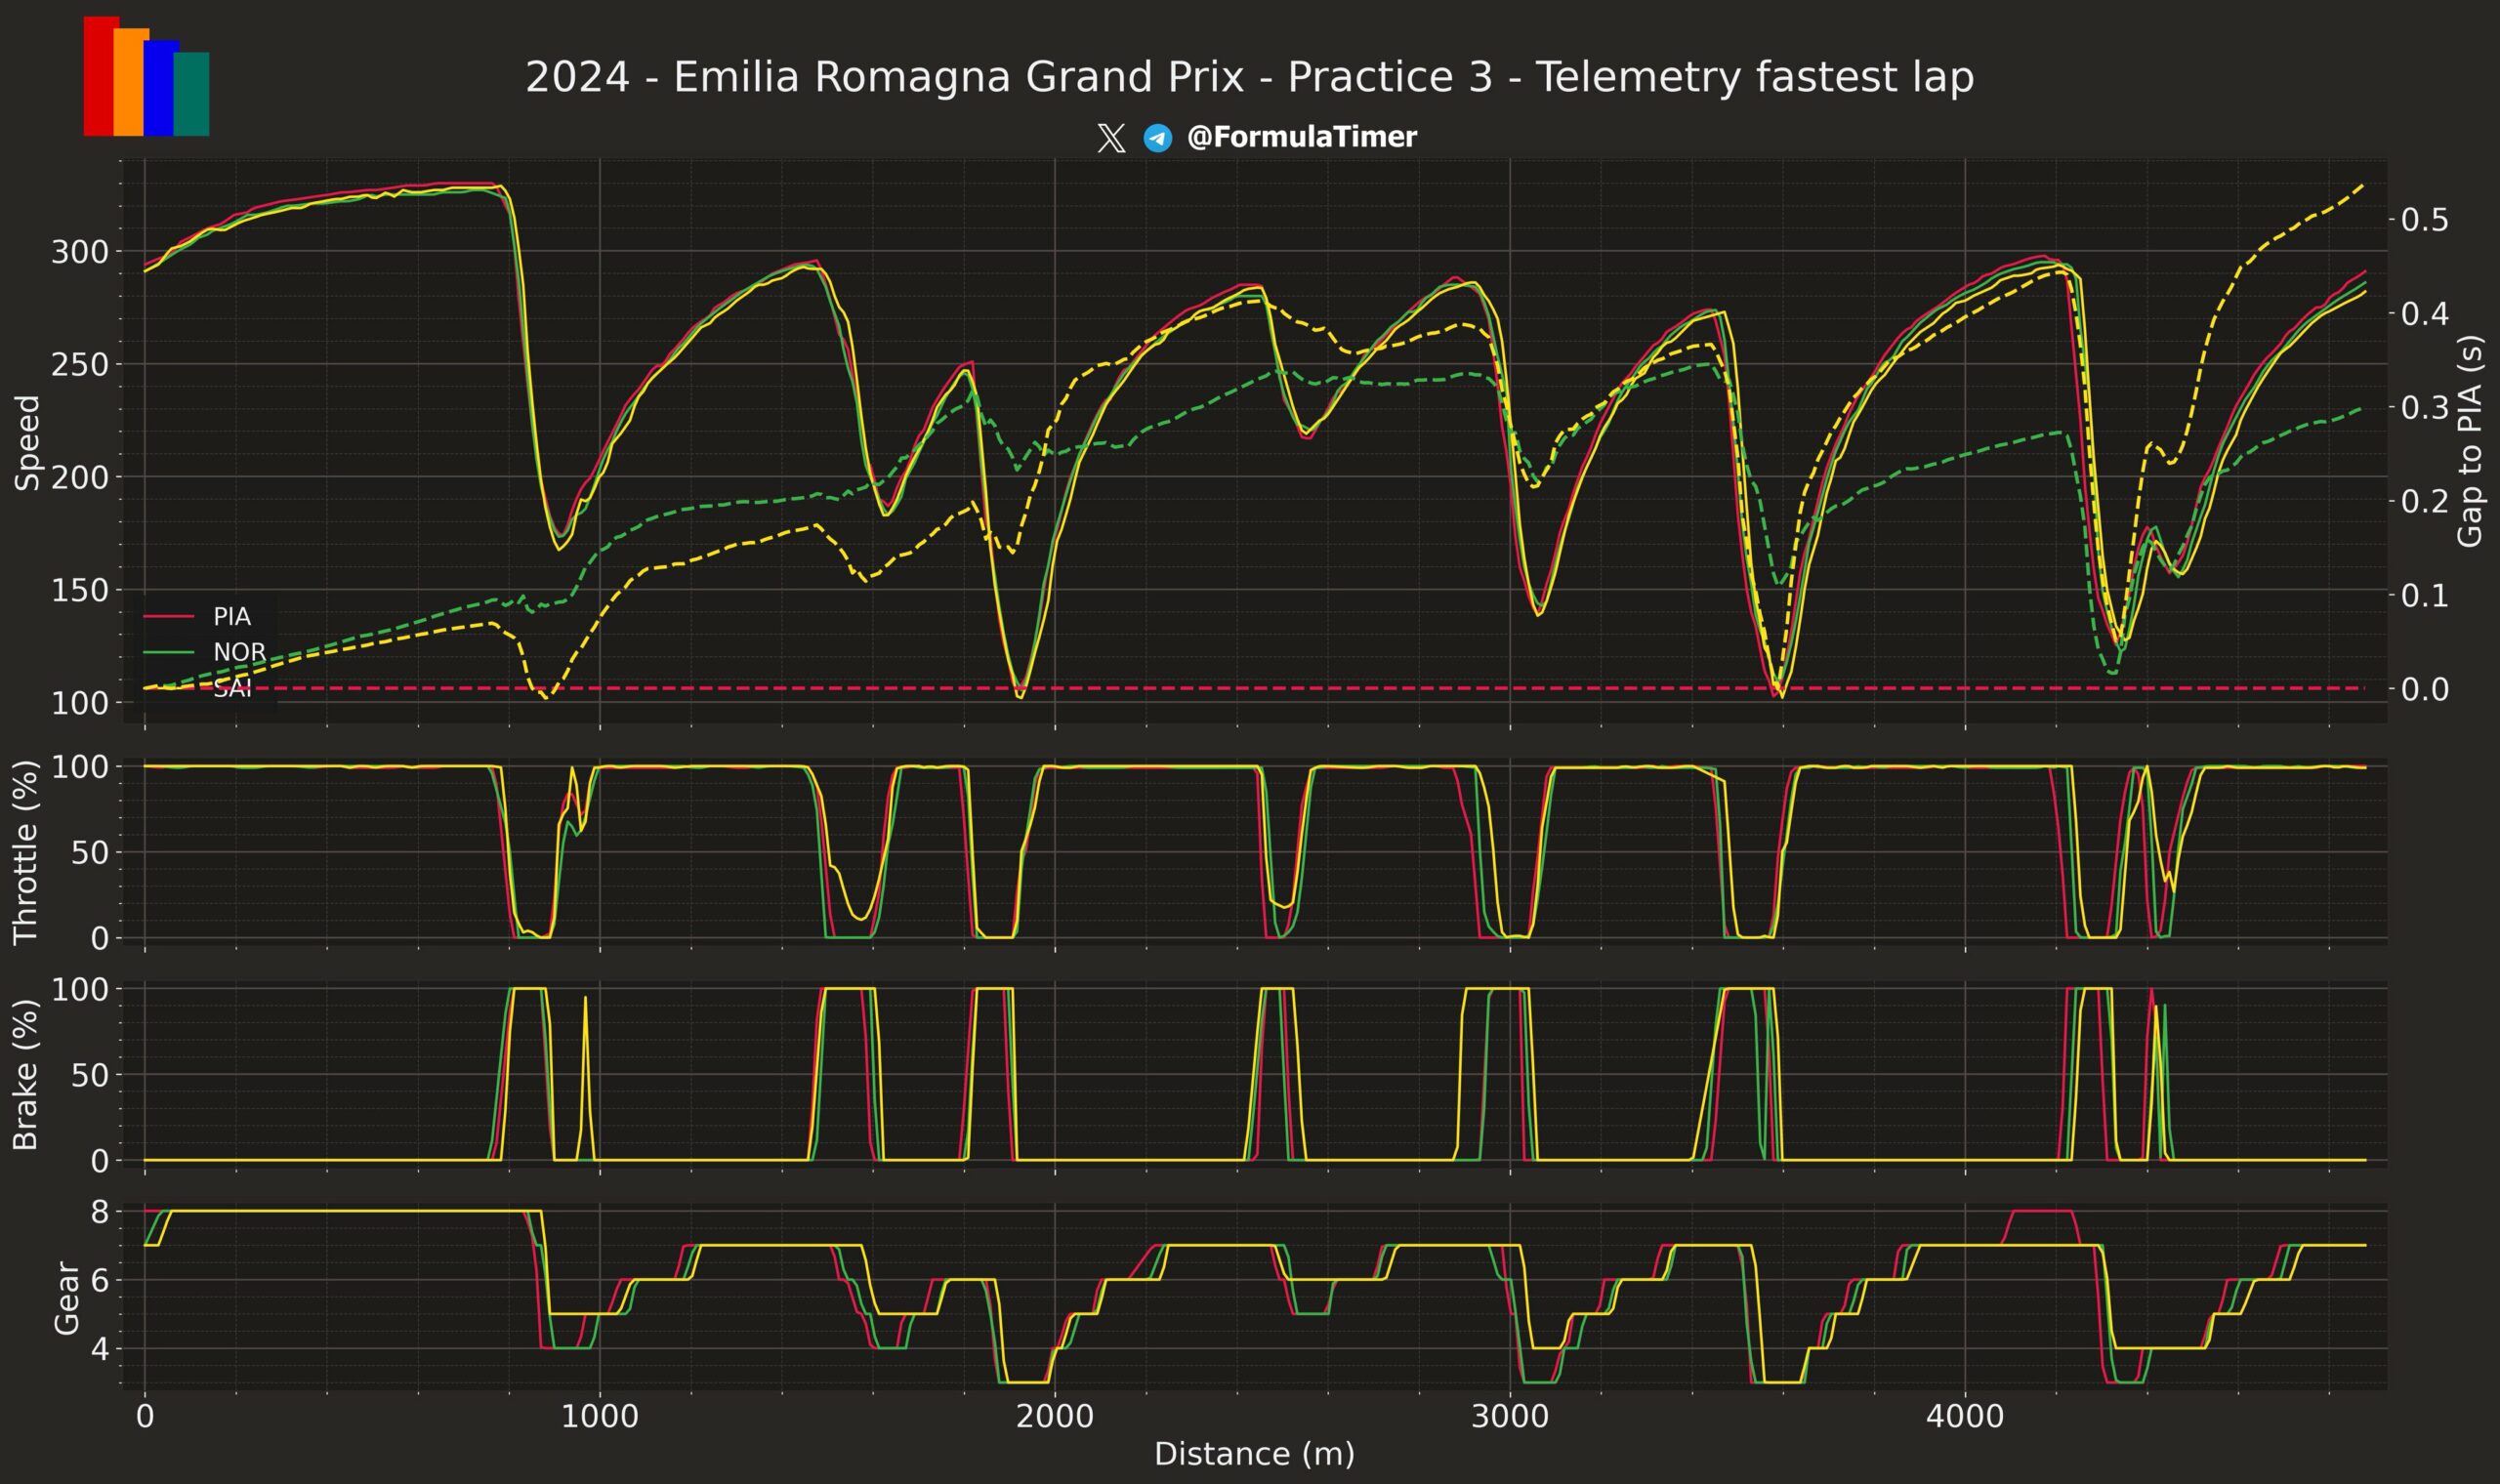Click the orange bar in the logo
Viewport: 2500px width, 1484px height.
coord(130,82)
